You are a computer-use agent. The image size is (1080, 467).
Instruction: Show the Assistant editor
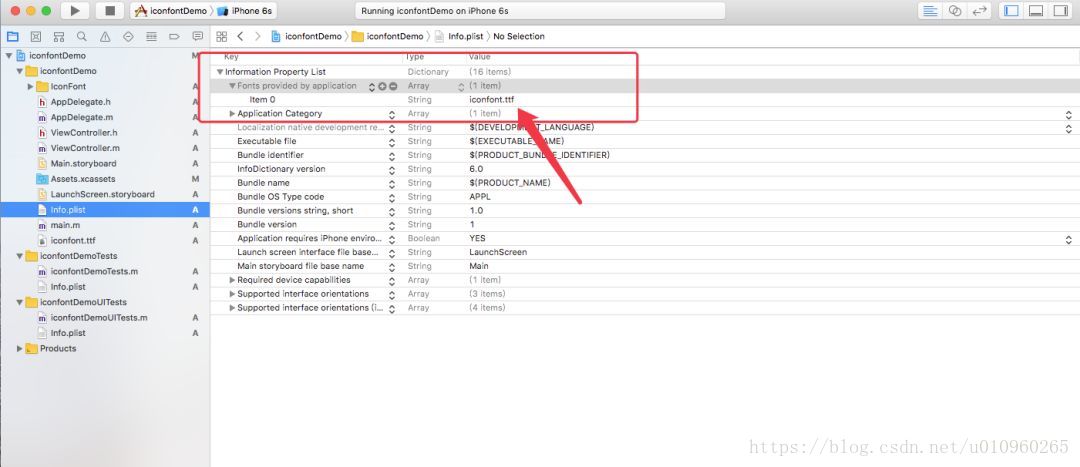tap(955, 10)
